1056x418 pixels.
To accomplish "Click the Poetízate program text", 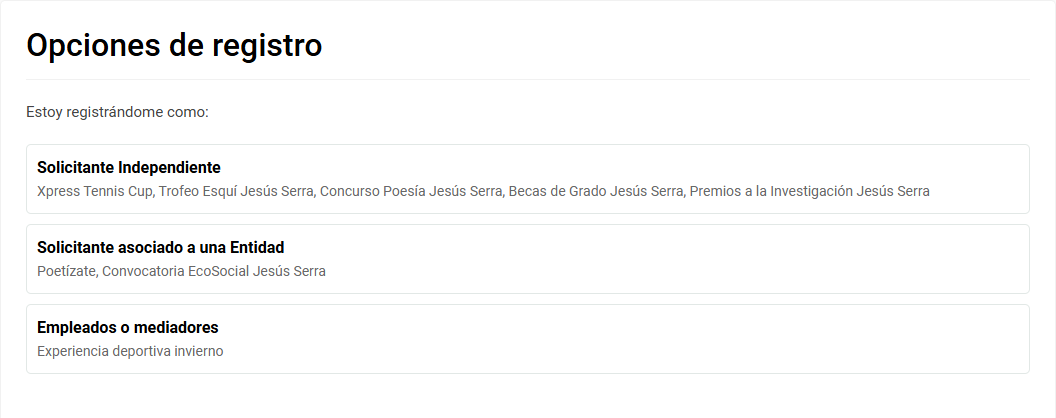I will coord(67,271).
